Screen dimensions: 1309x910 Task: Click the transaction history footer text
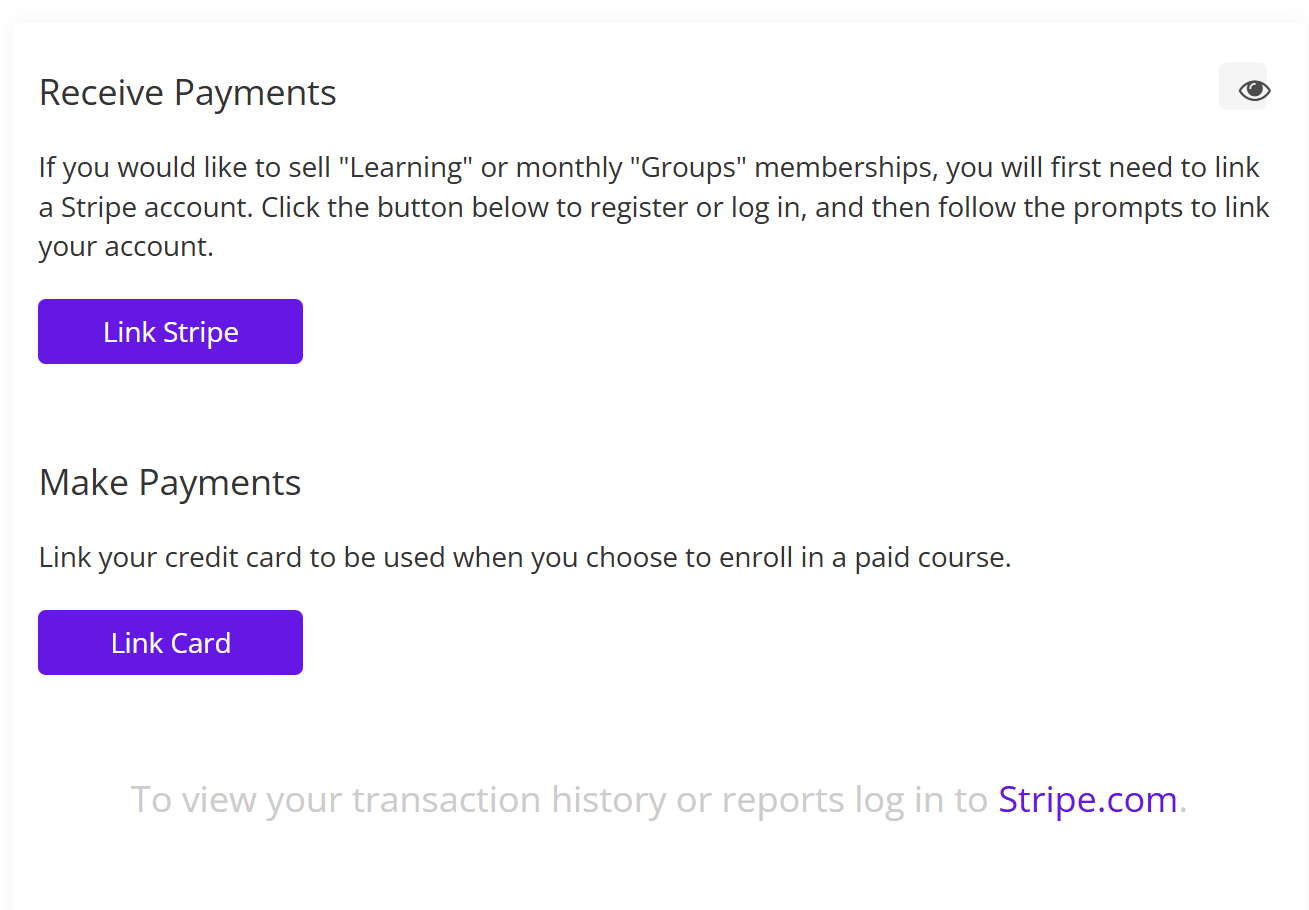coord(659,800)
